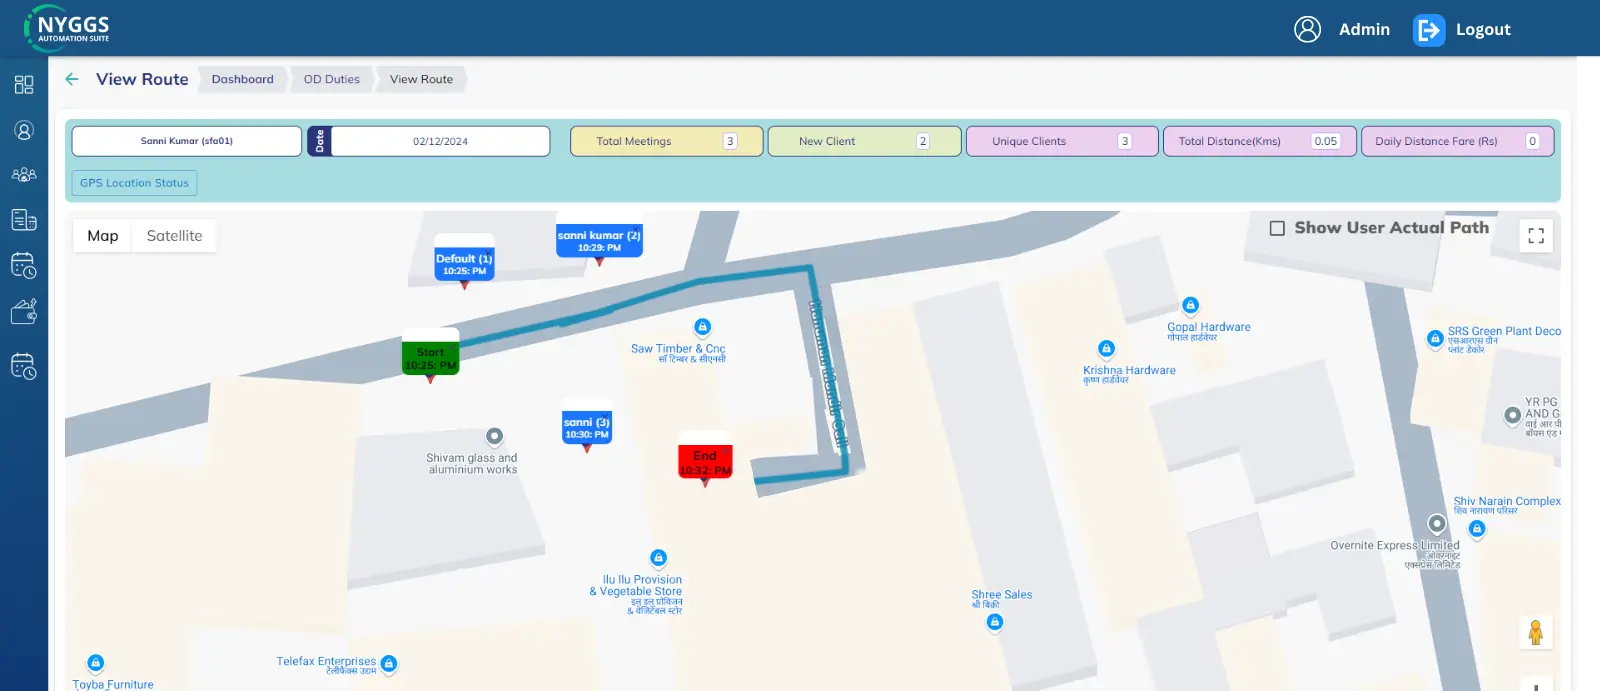Switch to Map view tab

[x=103, y=236]
